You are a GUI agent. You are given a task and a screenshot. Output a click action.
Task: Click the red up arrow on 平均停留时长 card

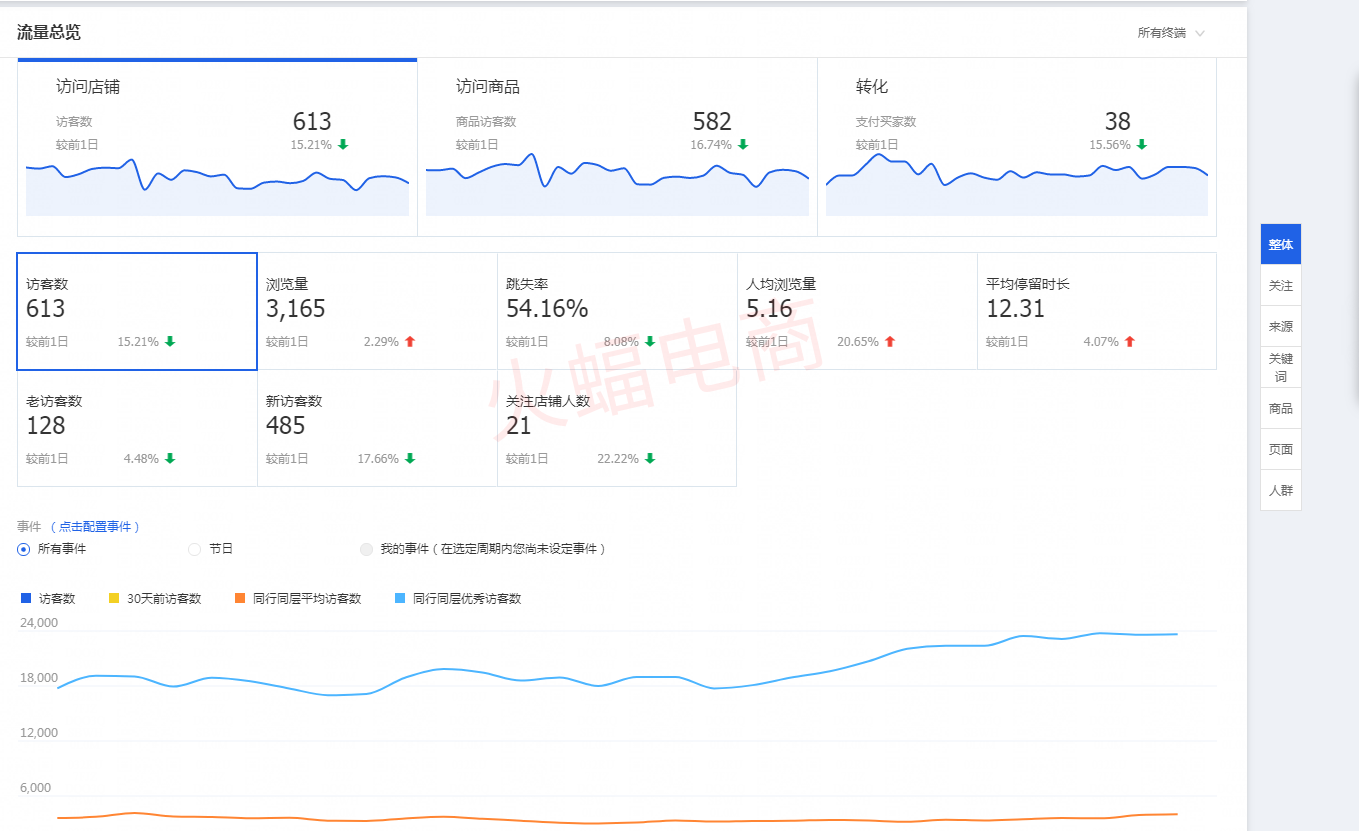[1130, 342]
